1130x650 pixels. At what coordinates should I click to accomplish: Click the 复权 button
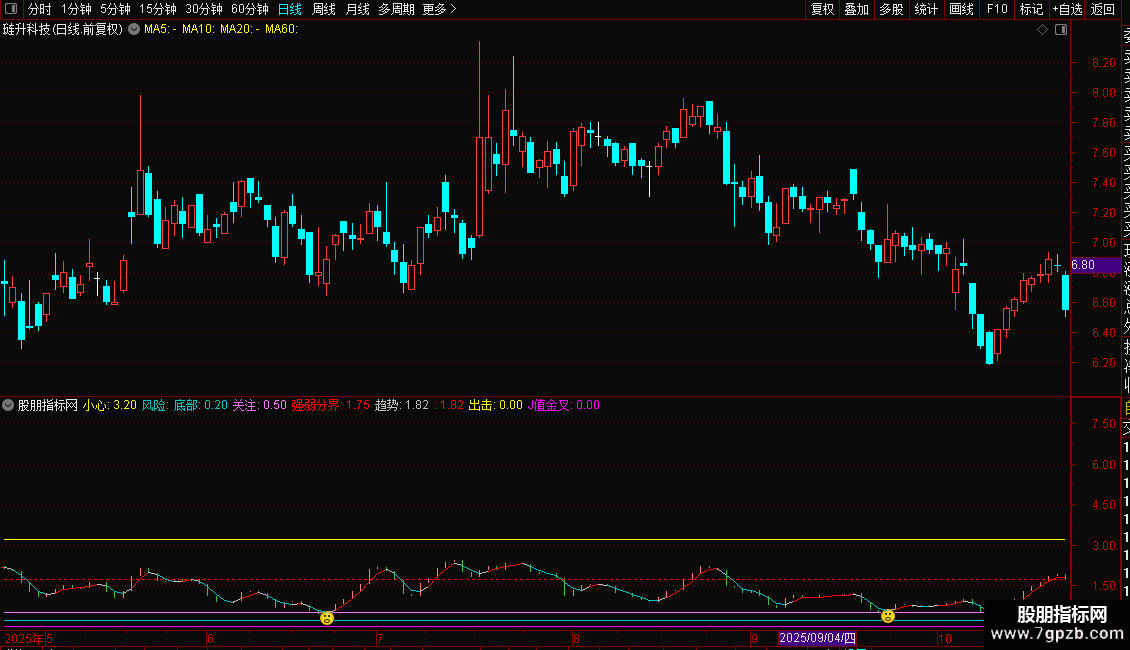(822, 9)
